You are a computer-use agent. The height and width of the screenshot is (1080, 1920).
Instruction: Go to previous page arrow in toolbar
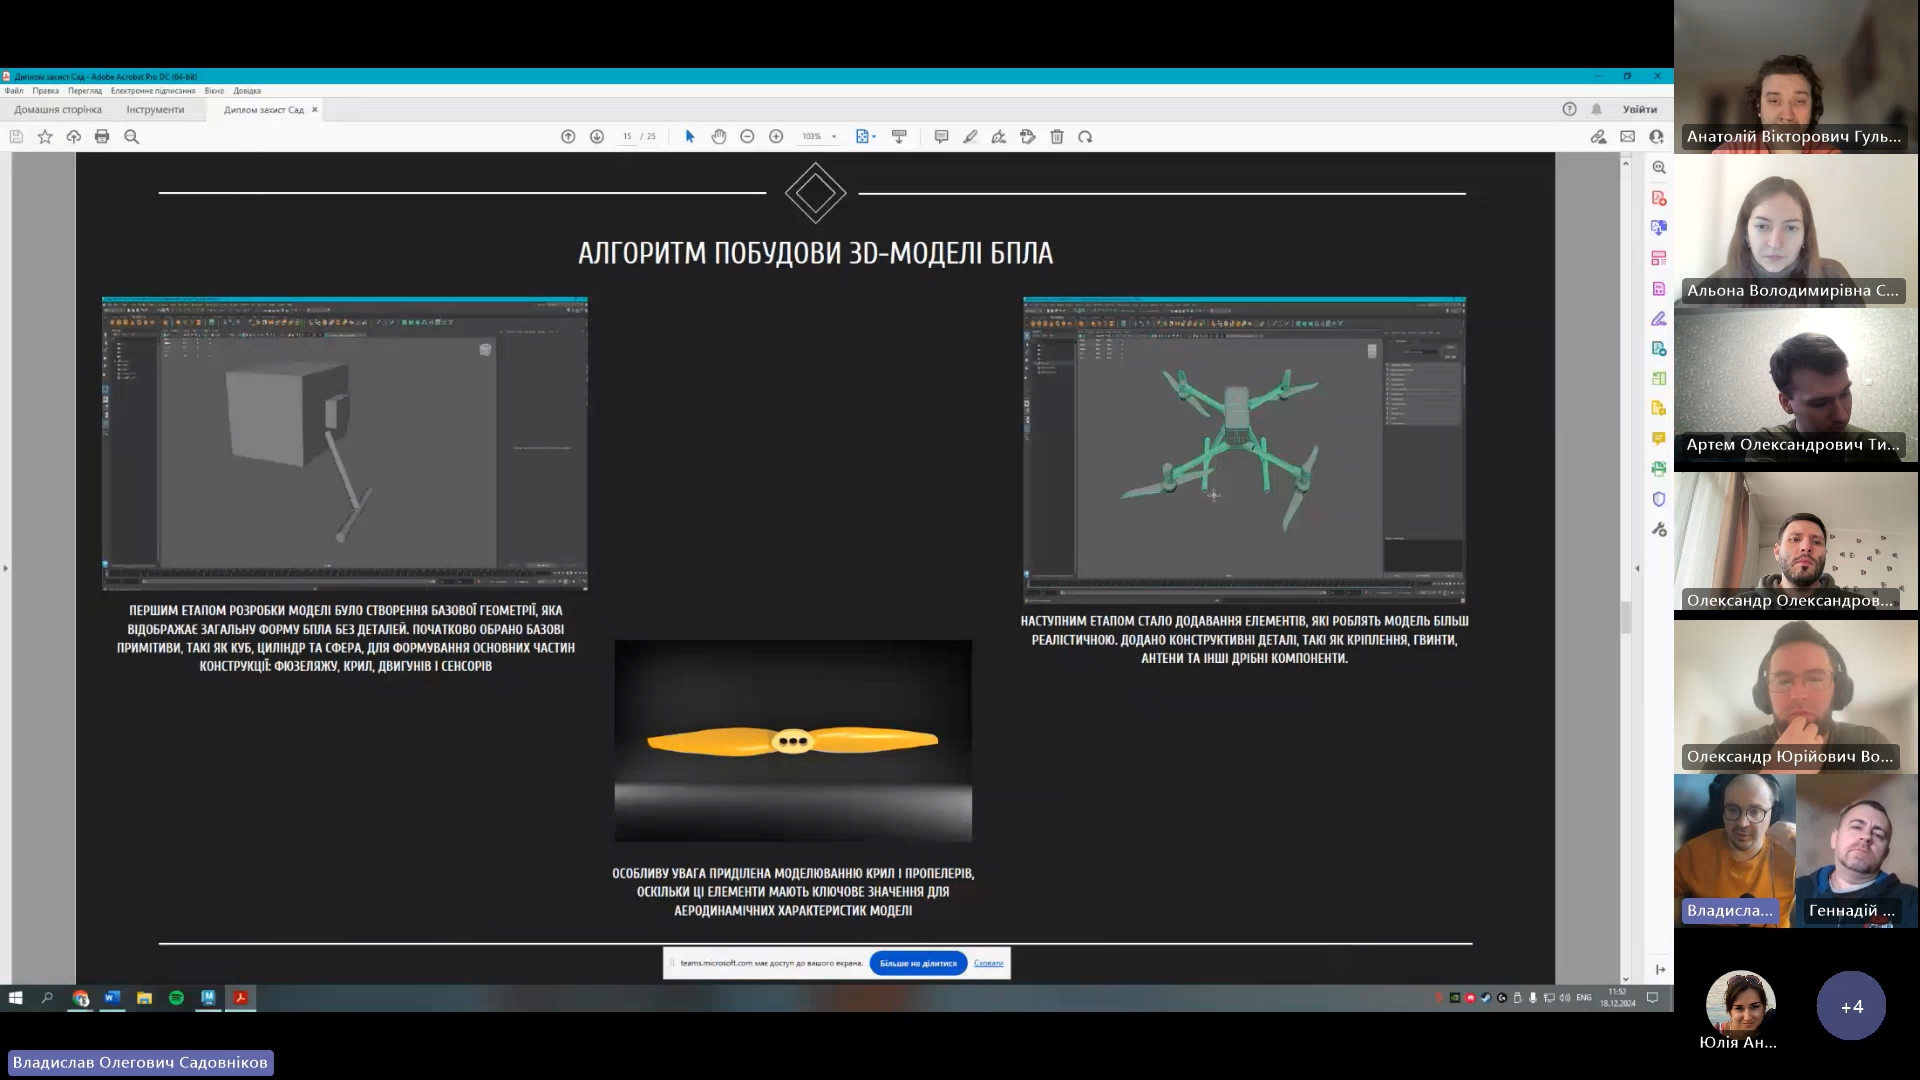(x=568, y=137)
